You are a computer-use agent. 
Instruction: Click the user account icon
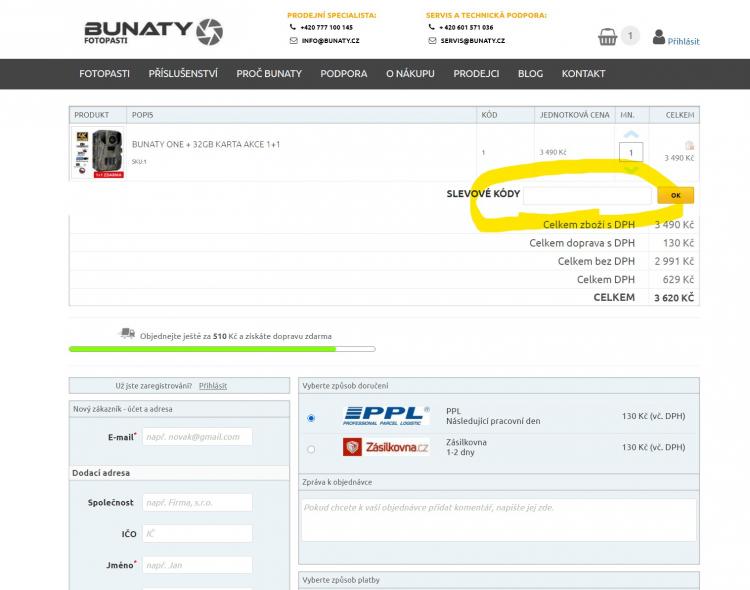click(659, 37)
